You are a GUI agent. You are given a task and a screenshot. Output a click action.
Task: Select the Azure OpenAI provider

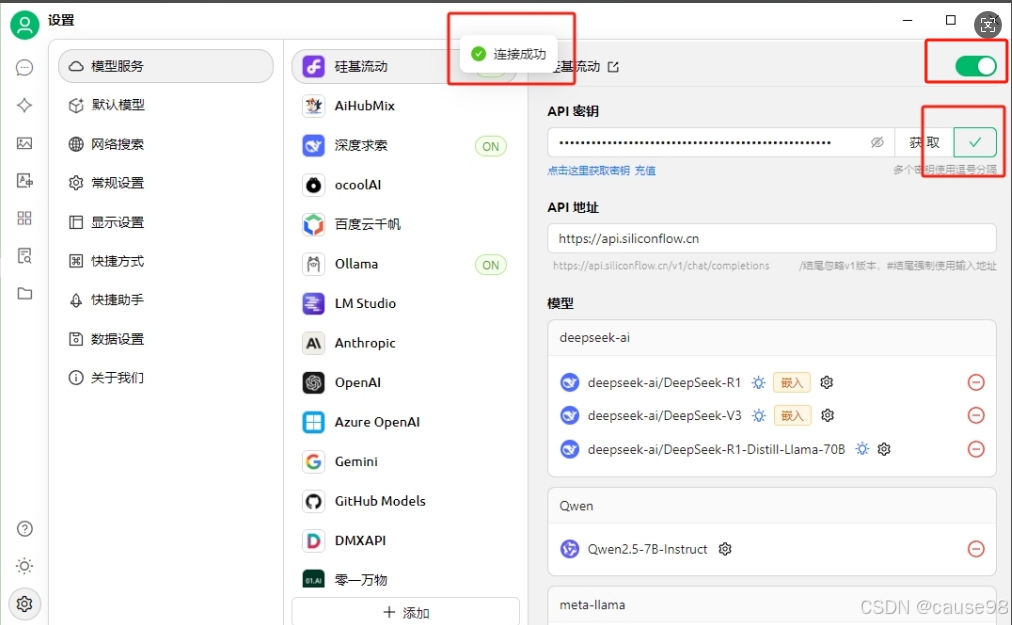coord(404,422)
